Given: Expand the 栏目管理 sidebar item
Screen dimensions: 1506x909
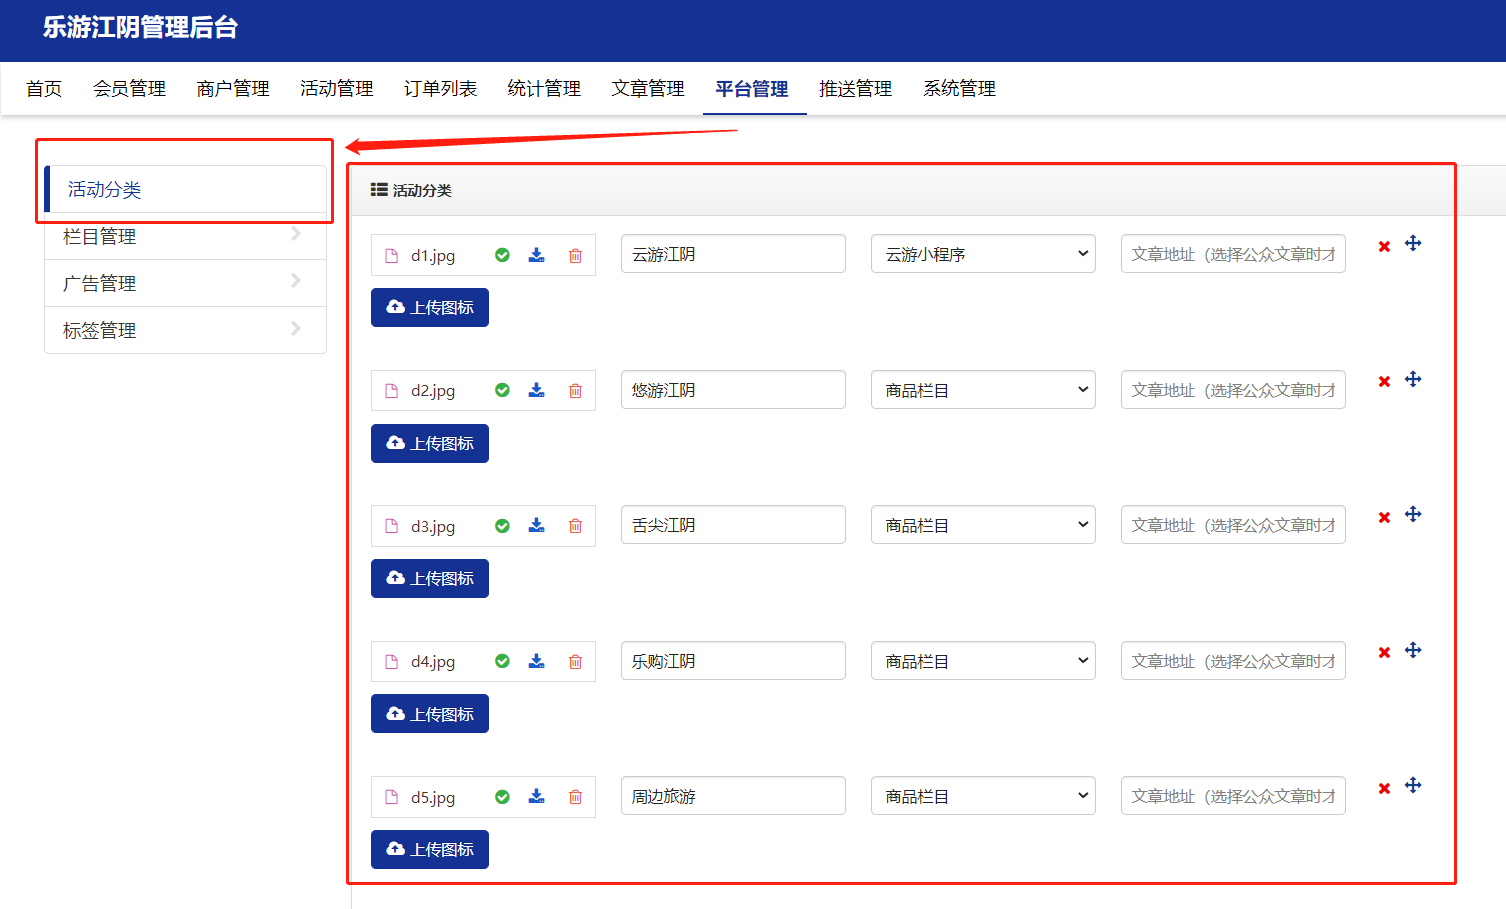Looking at the screenshot, I should pyautogui.click(x=185, y=237).
